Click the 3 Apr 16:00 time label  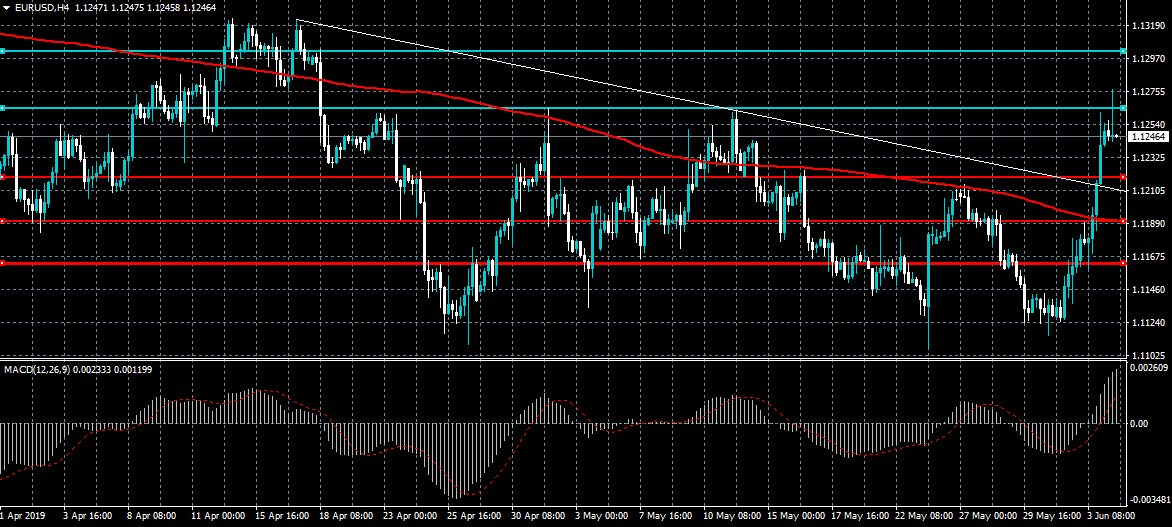coord(87,516)
